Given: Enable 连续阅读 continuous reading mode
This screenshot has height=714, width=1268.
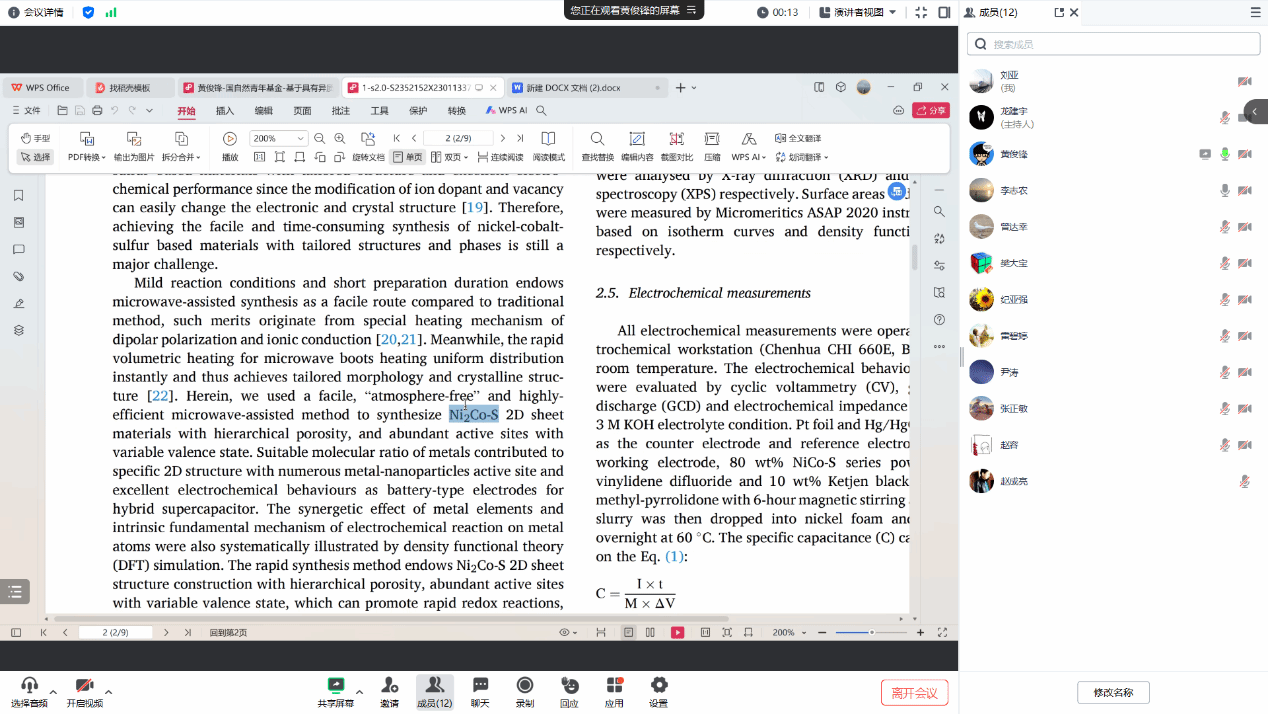Looking at the screenshot, I should 500,157.
